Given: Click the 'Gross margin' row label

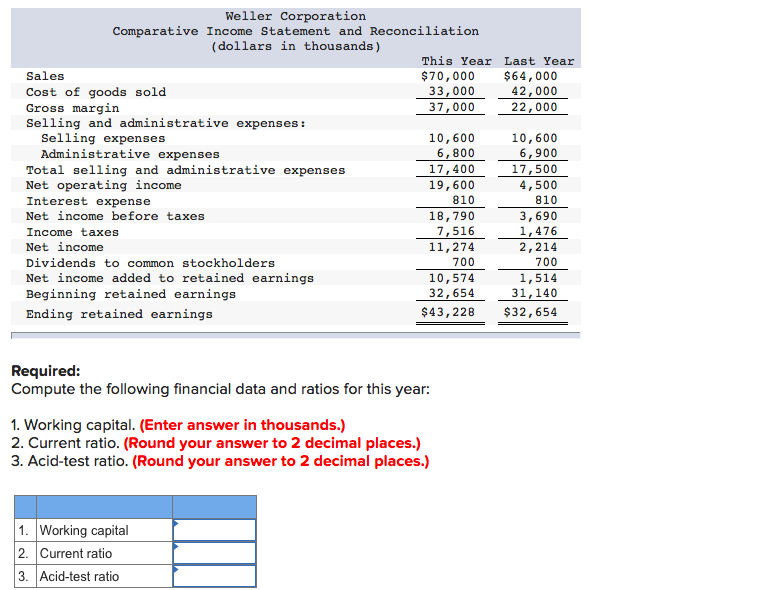Looking at the screenshot, I should [73, 108].
